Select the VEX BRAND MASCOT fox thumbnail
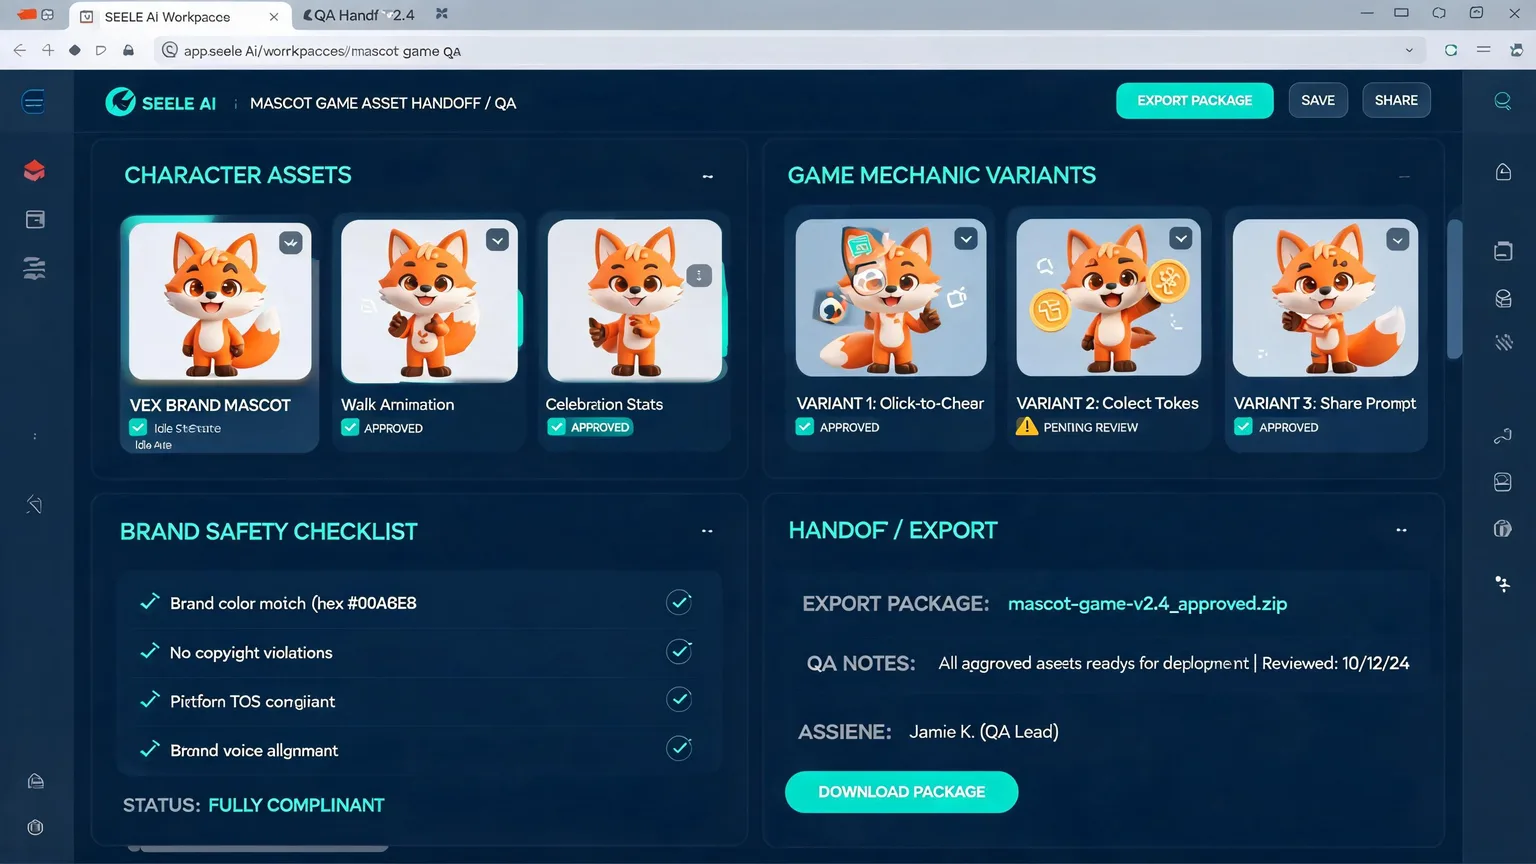The width and height of the screenshot is (1536, 864). (x=220, y=301)
